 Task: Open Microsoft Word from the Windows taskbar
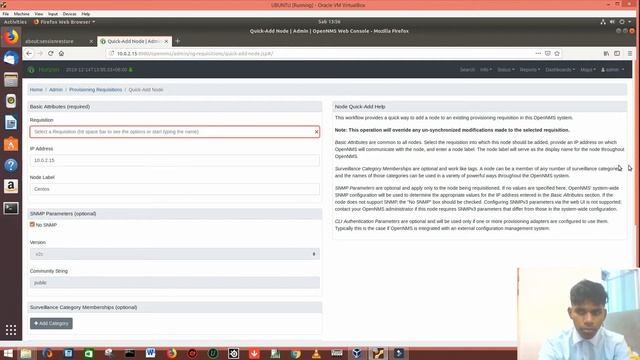tap(151, 353)
